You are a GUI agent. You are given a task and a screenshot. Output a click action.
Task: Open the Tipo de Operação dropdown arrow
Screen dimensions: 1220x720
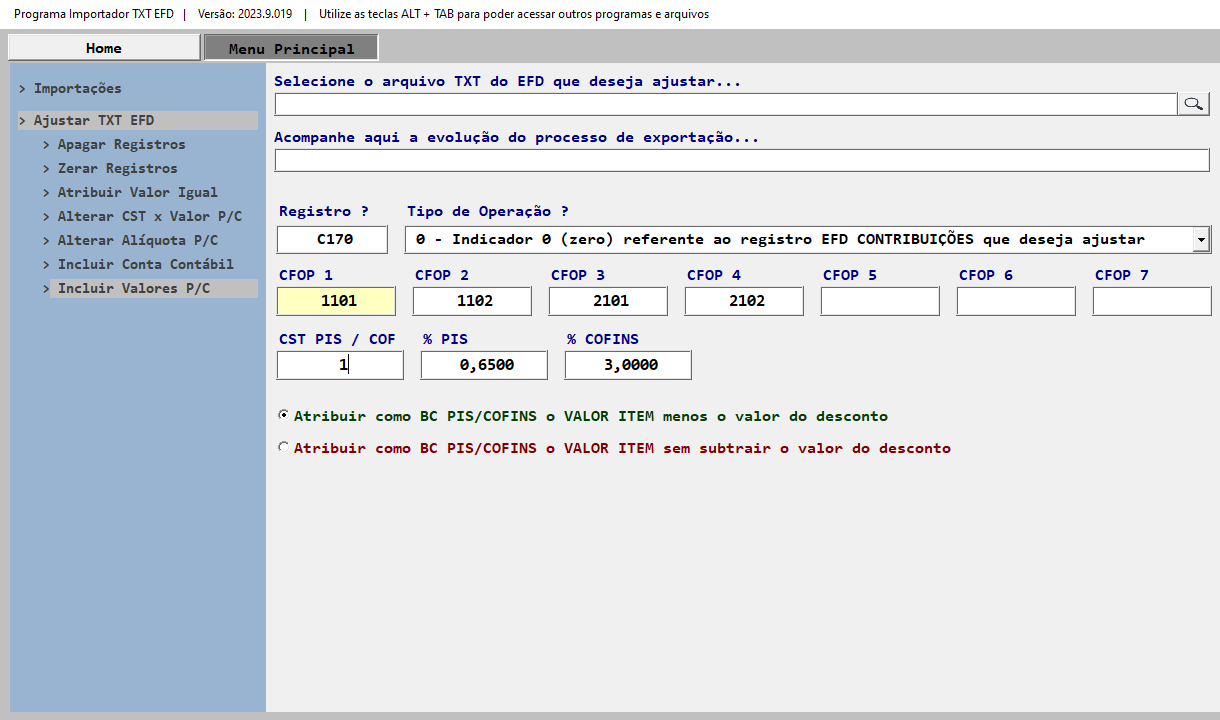click(1201, 239)
